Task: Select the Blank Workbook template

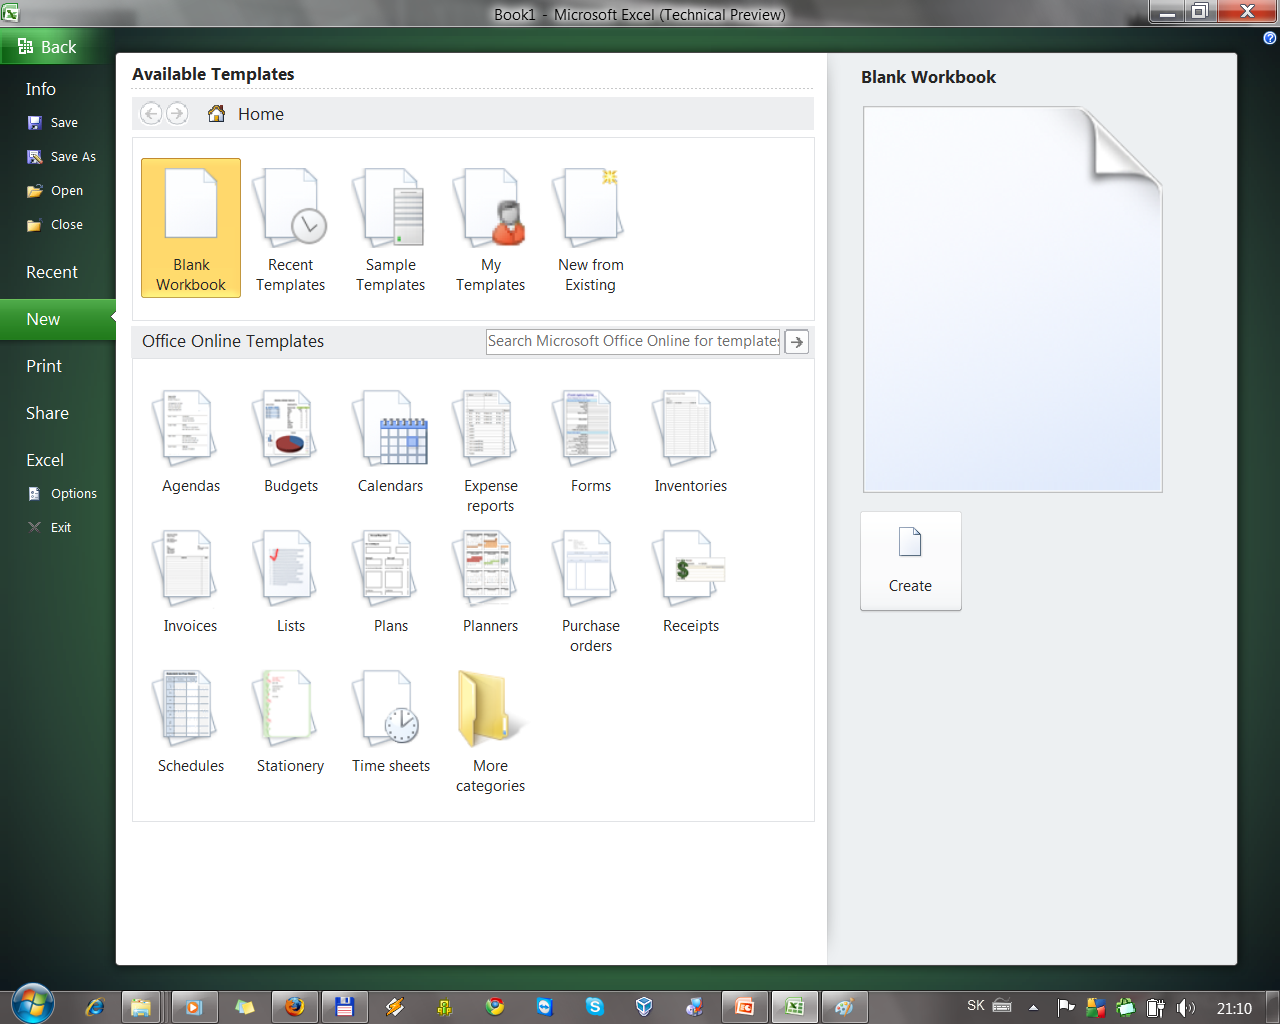Action: coord(191,228)
